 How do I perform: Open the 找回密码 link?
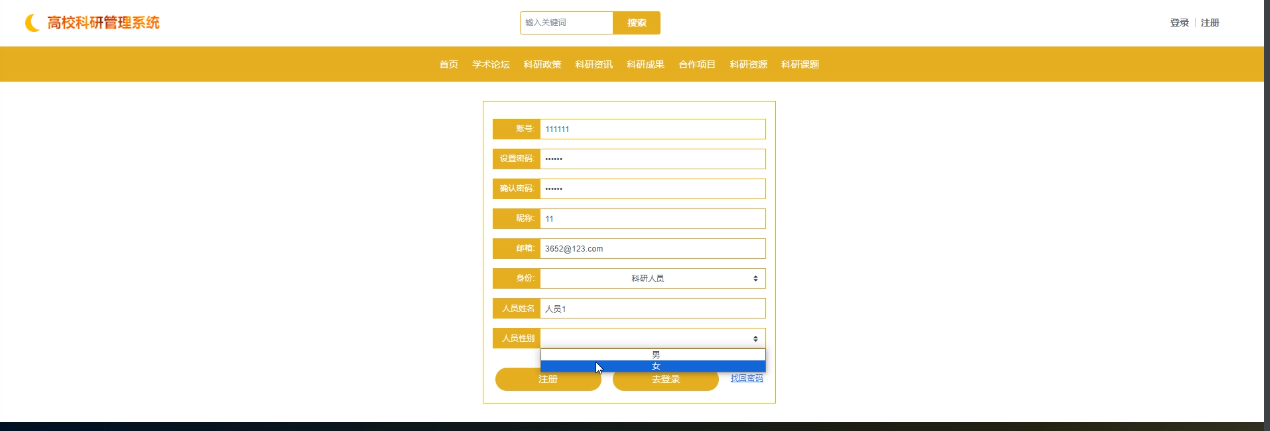pyautogui.click(x=747, y=378)
